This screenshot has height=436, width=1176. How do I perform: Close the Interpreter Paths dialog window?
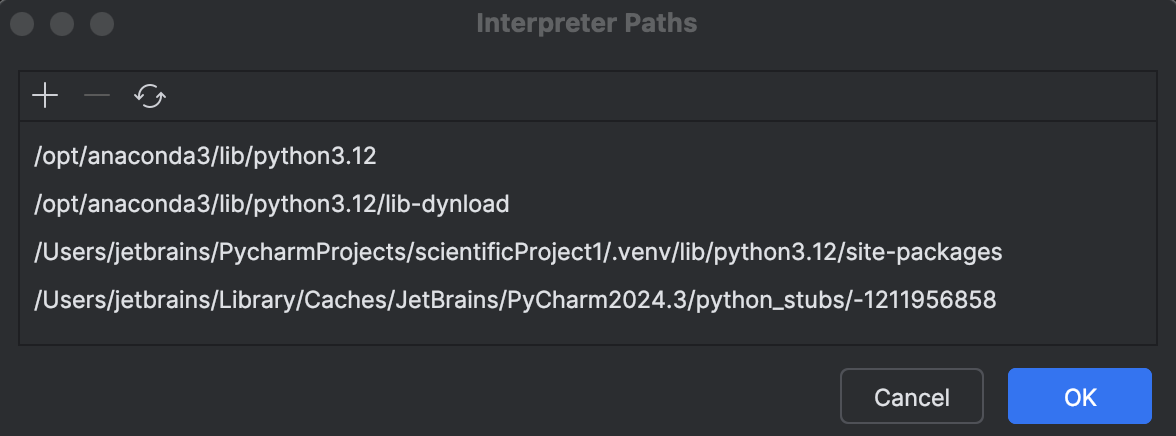coord(22,23)
